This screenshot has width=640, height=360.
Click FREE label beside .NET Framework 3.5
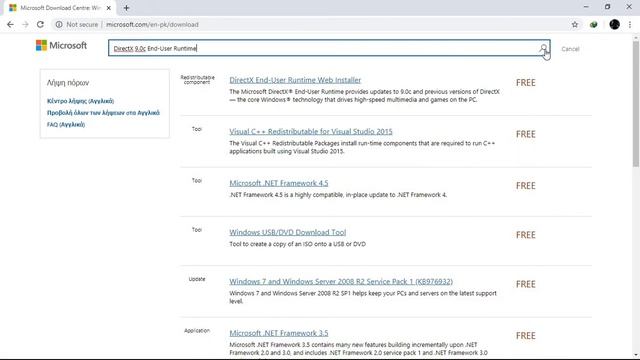click(526, 336)
